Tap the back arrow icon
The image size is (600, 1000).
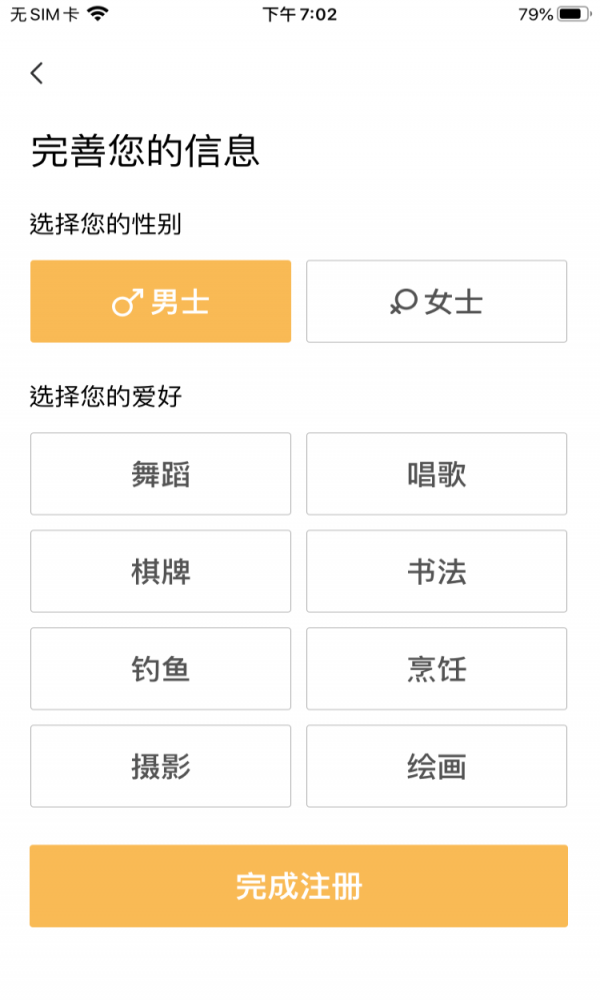37,73
